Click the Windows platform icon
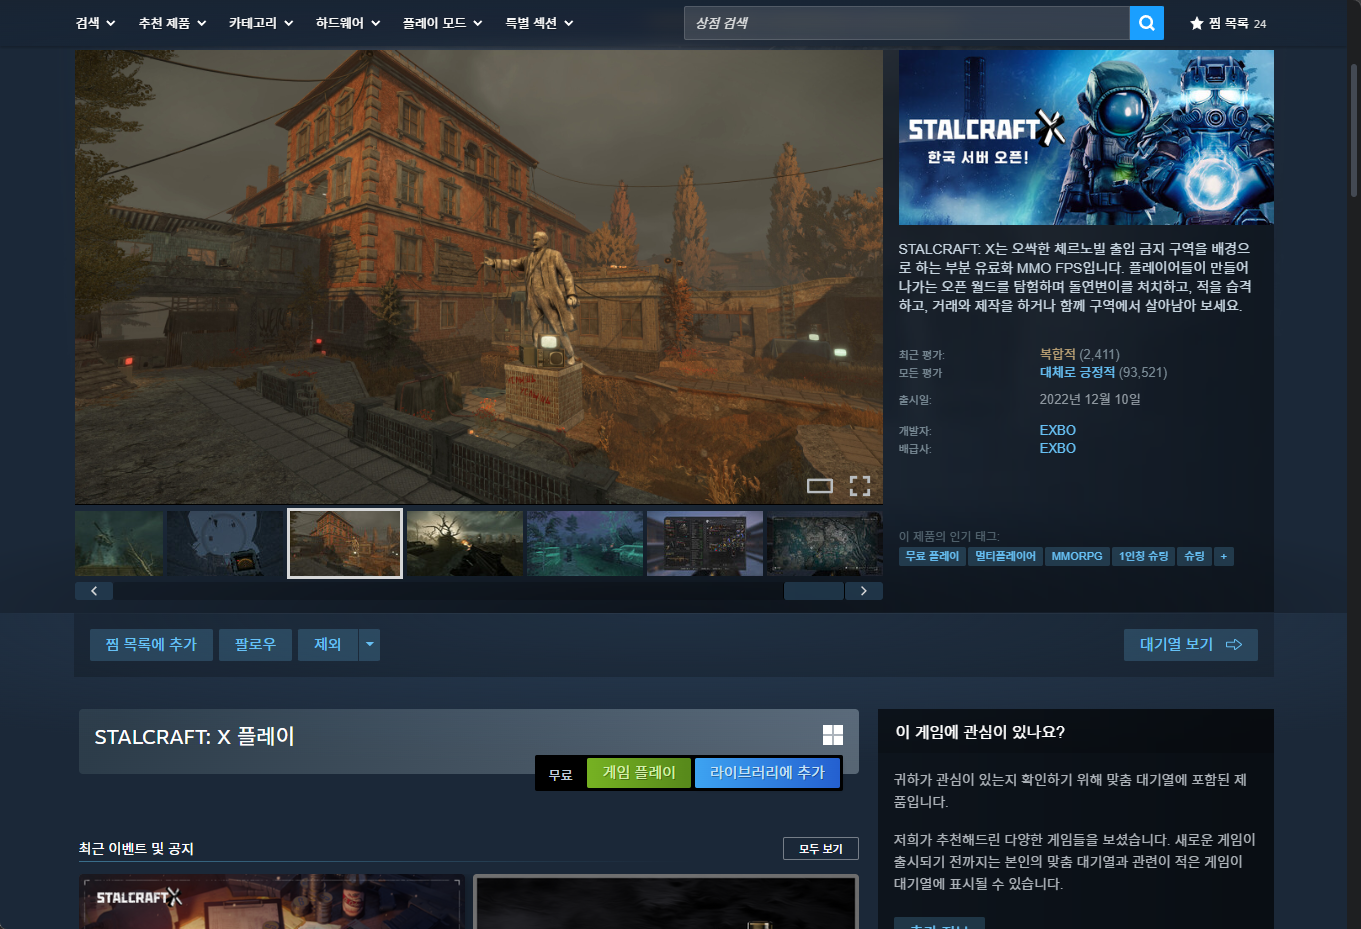Image resolution: width=1361 pixels, height=929 pixels. 833,735
